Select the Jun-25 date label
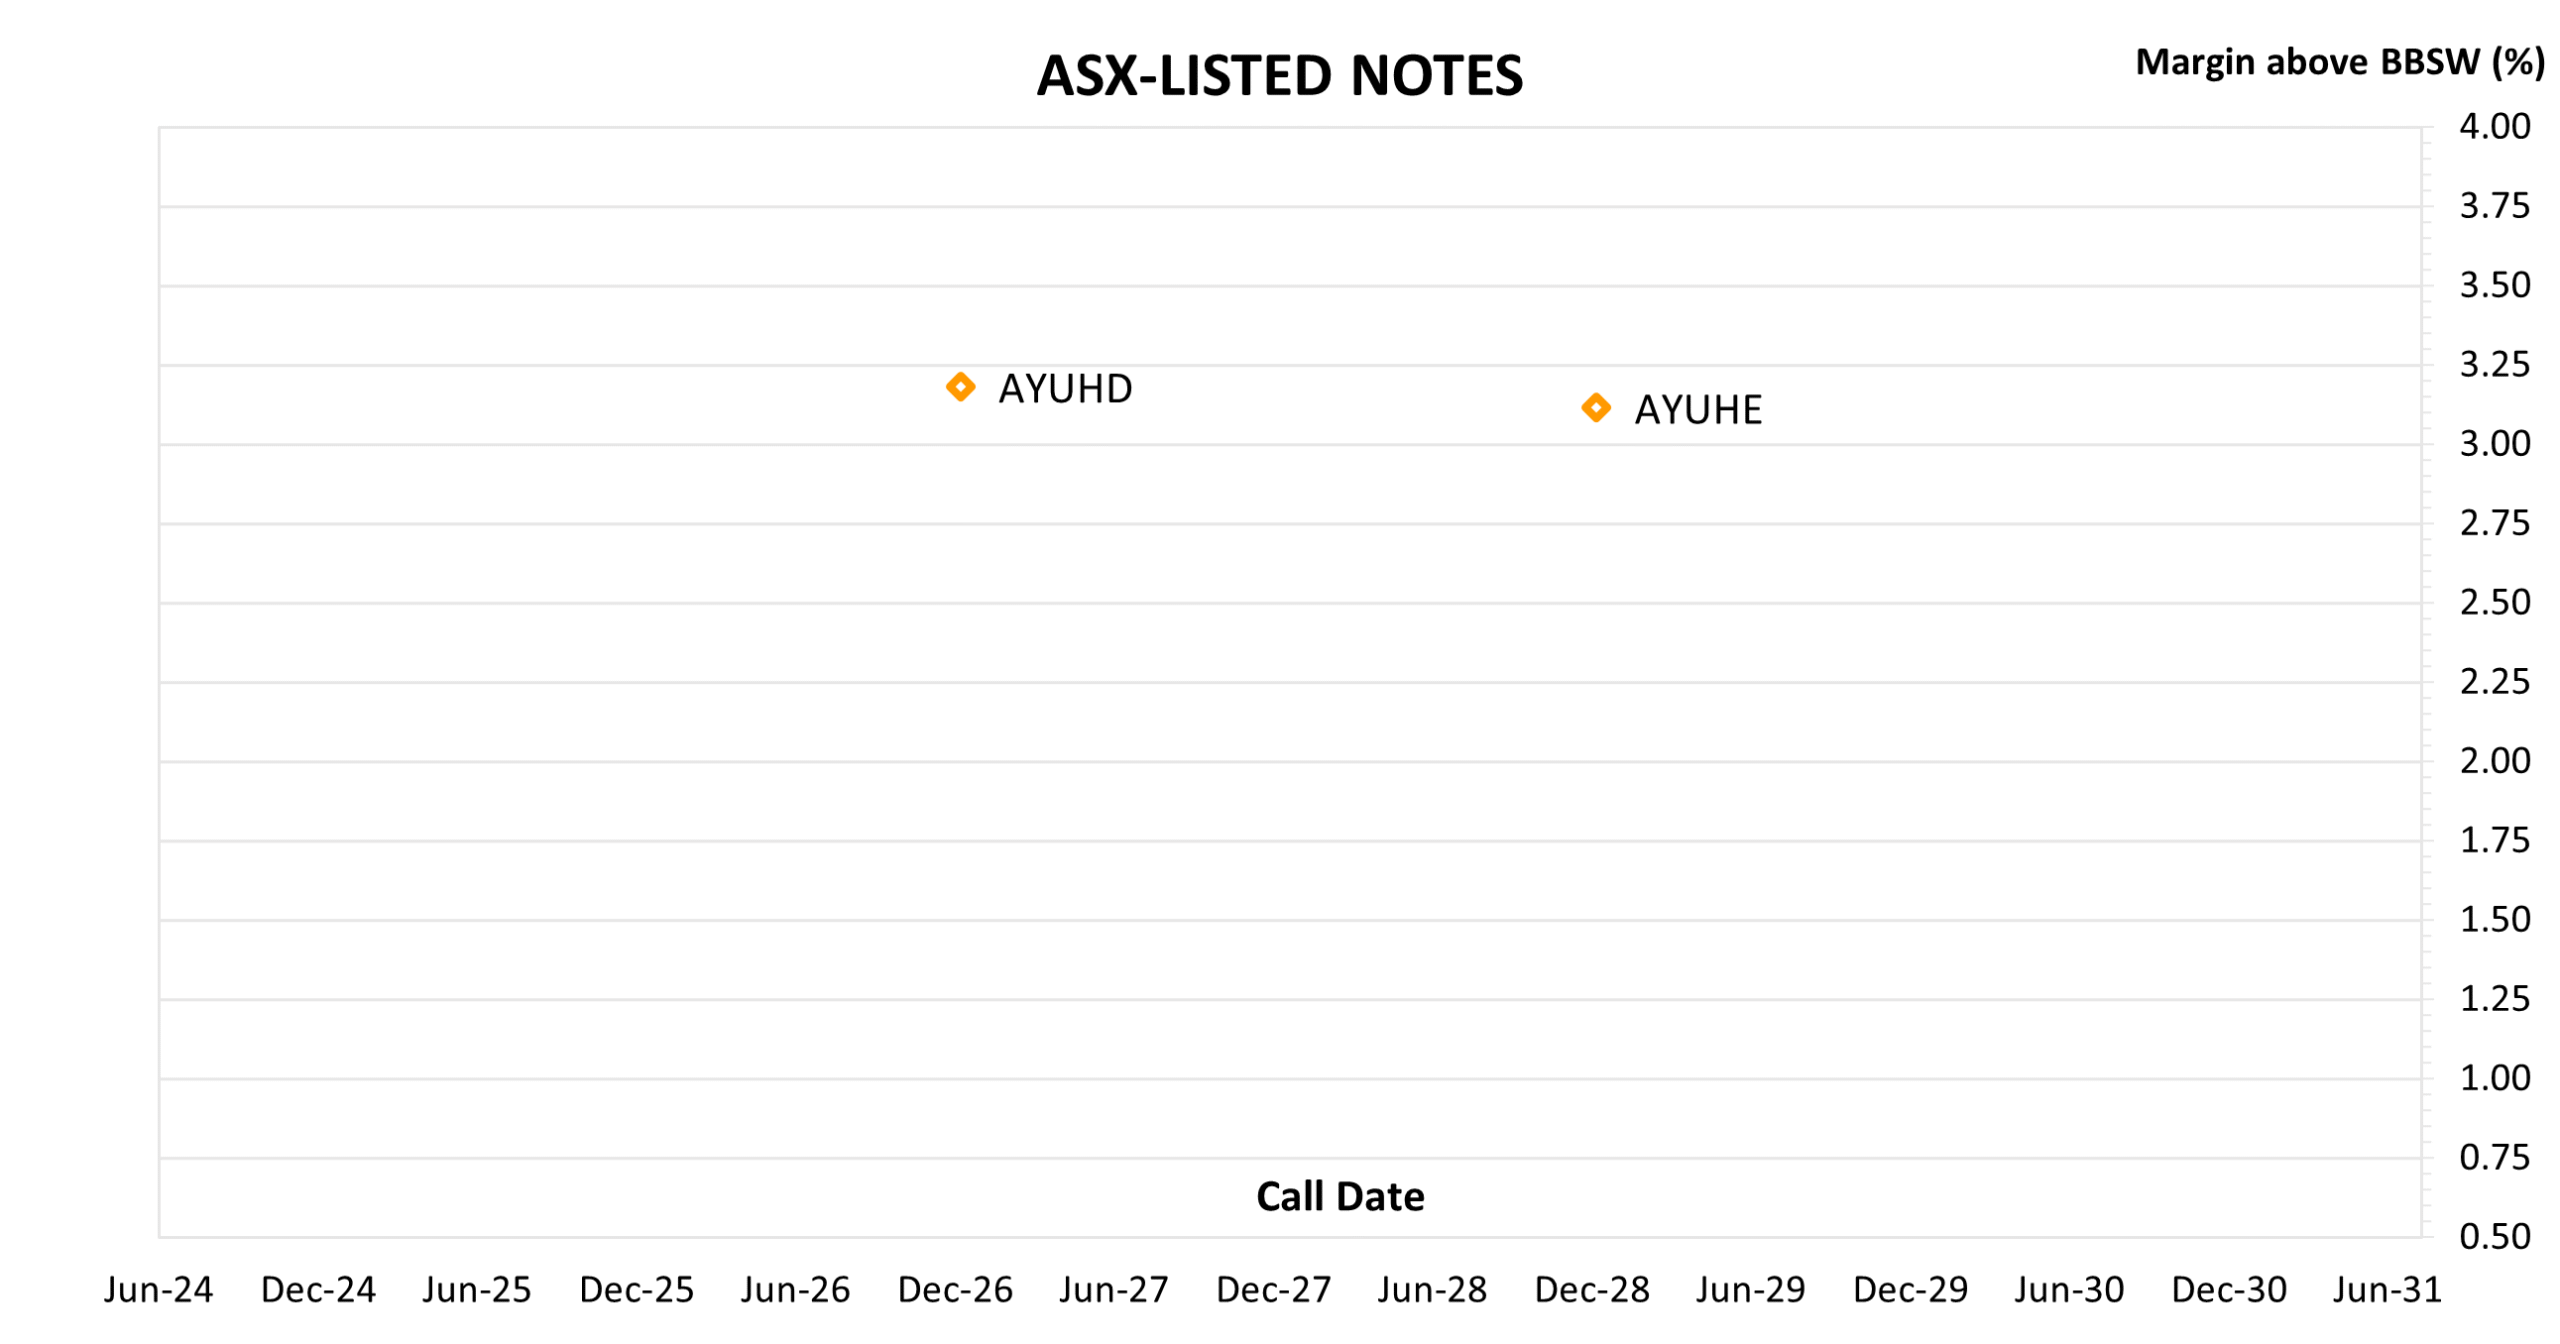The width and height of the screenshot is (2560, 1344). [x=477, y=1290]
